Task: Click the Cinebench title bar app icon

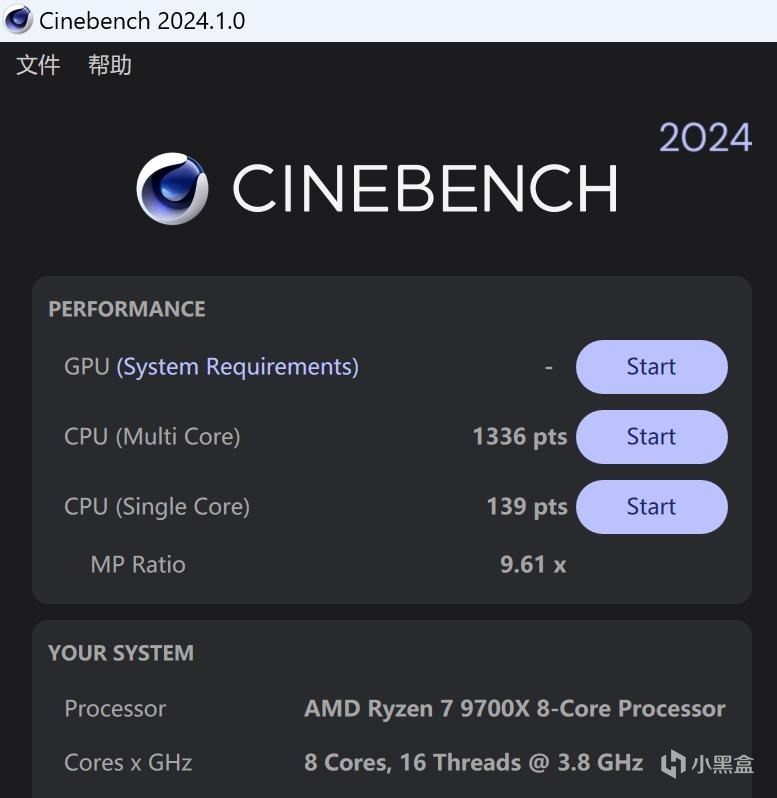Action: (x=18, y=20)
